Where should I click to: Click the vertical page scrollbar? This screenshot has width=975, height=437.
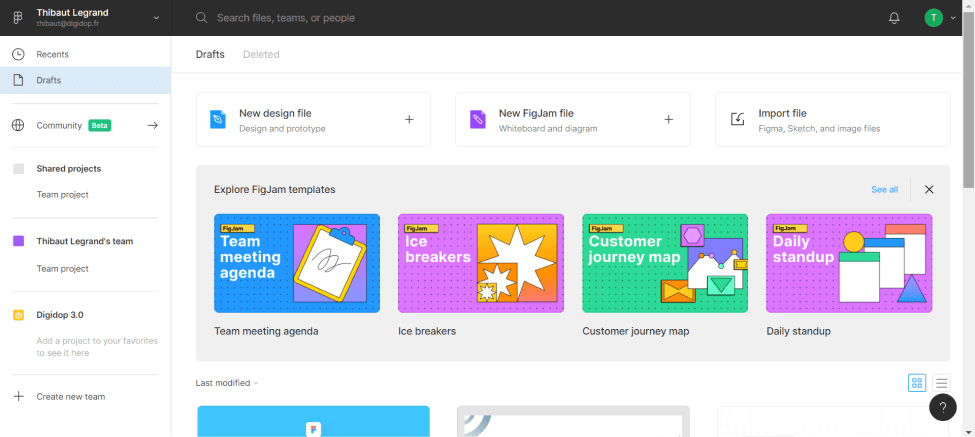click(x=969, y=99)
